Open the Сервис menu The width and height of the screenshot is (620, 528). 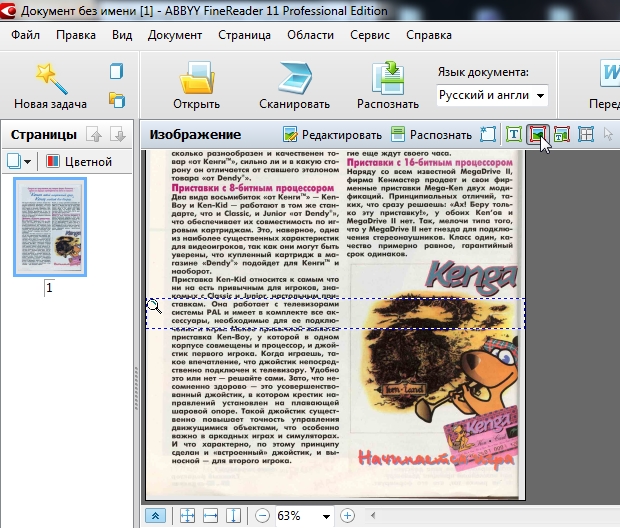pyautogui.click(x=370, y=35)
